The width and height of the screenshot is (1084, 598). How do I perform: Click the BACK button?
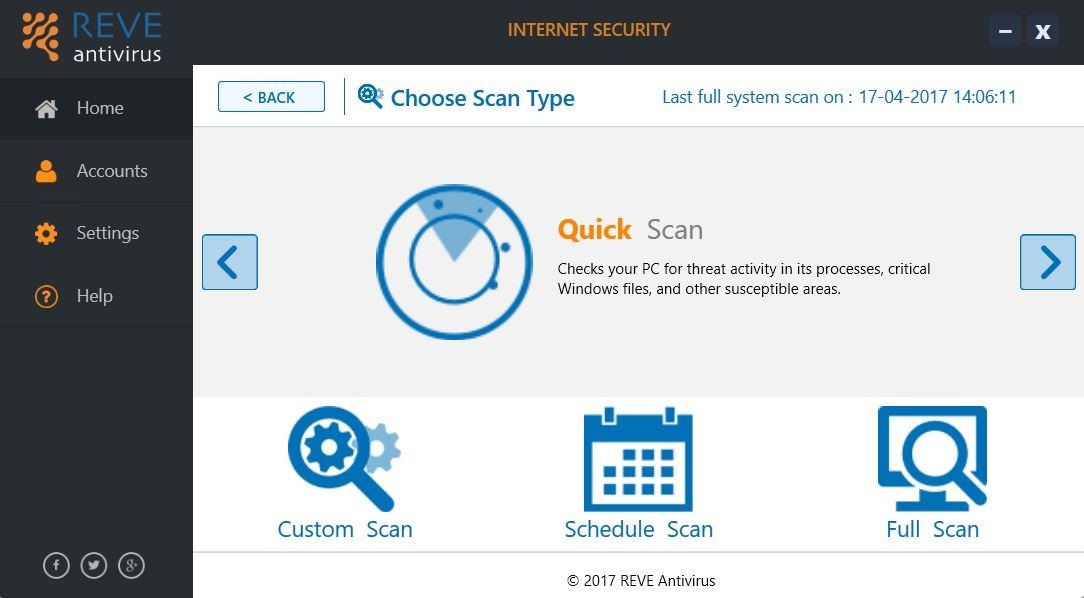(x=271, y=97)
